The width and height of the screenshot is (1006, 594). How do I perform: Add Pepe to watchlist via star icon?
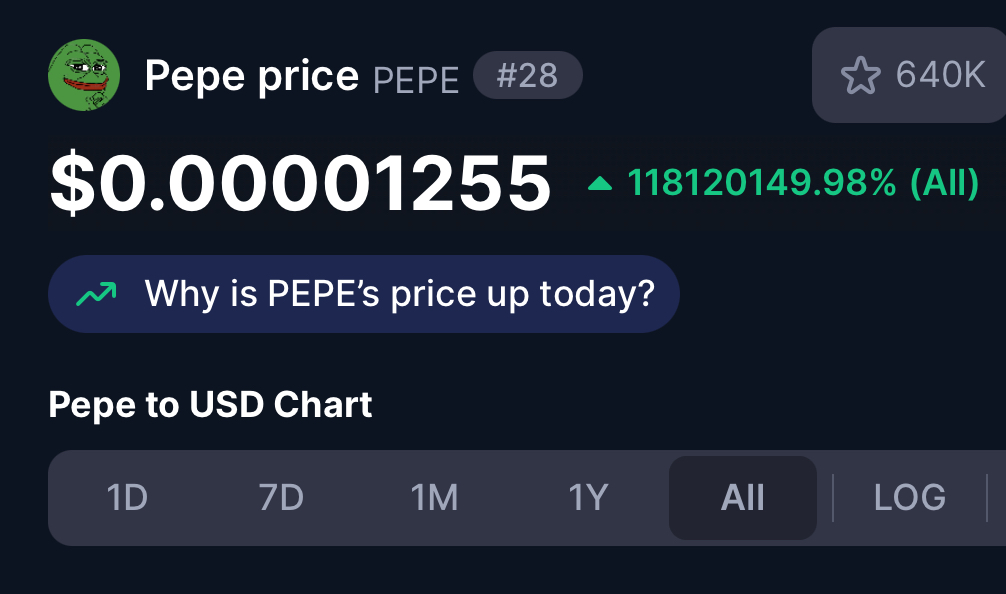click(x=860, y=75)
